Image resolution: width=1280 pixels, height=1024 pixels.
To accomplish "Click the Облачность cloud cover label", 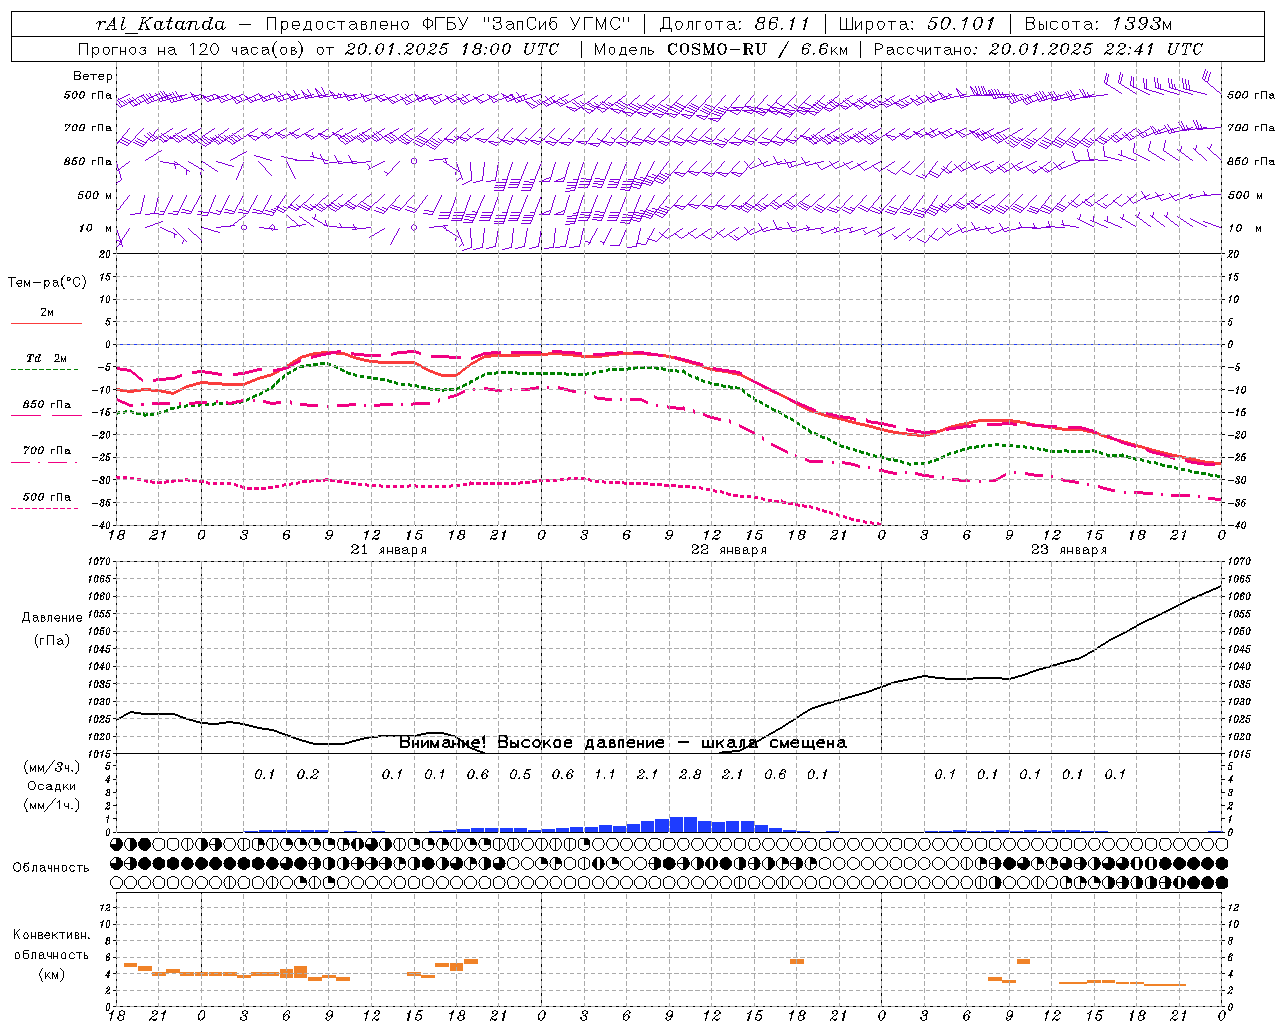I will 51,868.
